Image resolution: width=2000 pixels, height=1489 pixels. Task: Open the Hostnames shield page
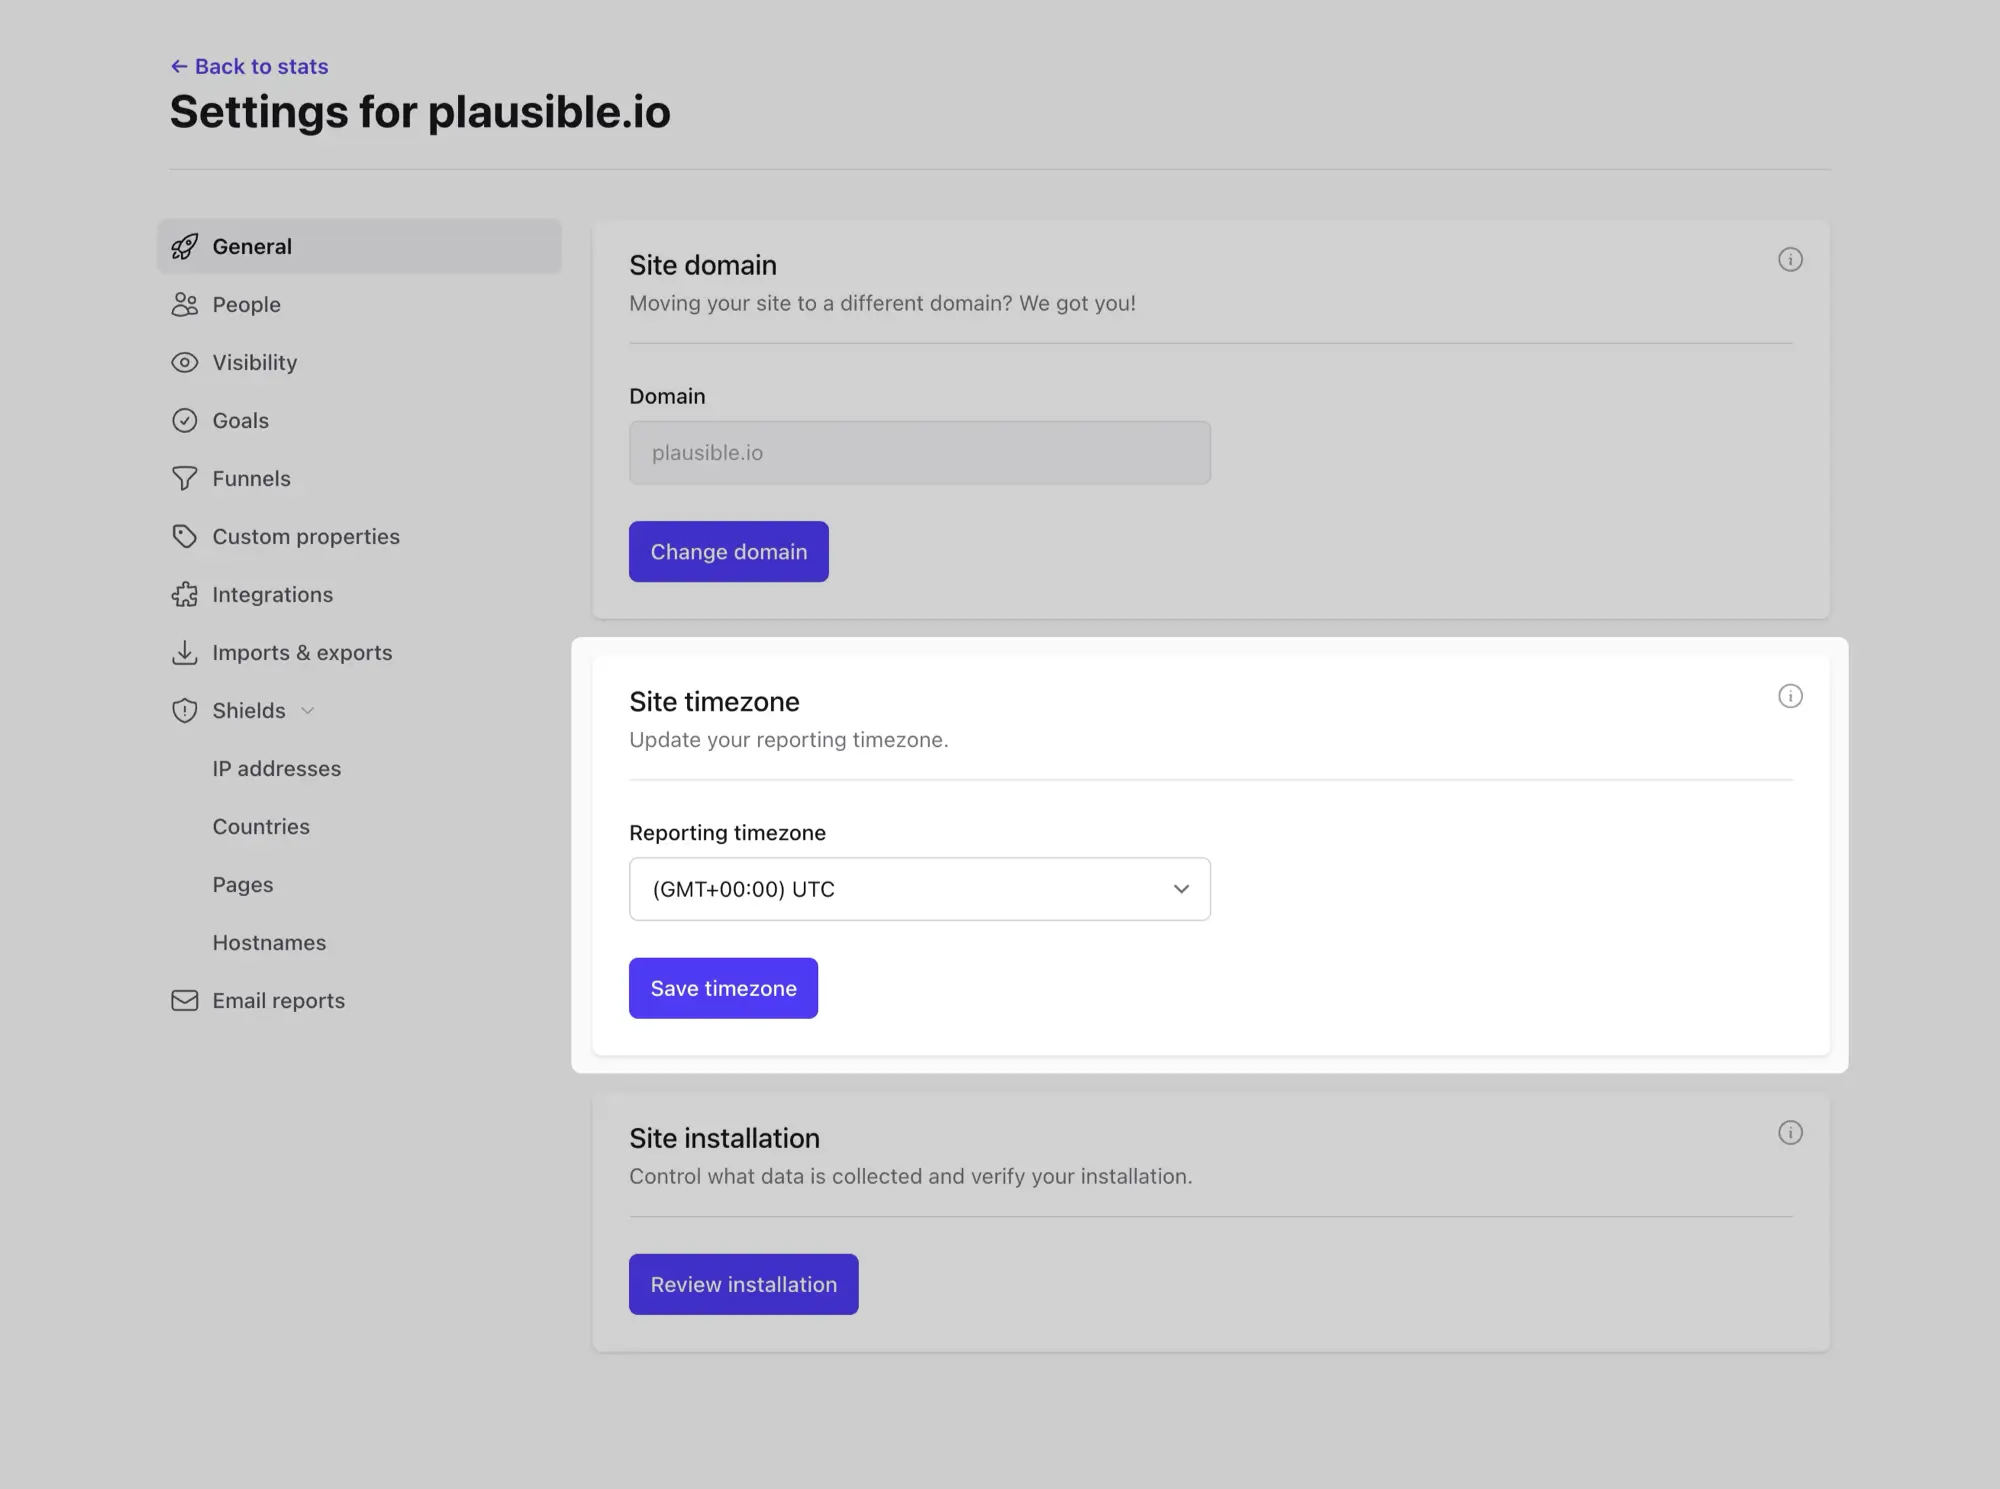(x=269, y=942)
